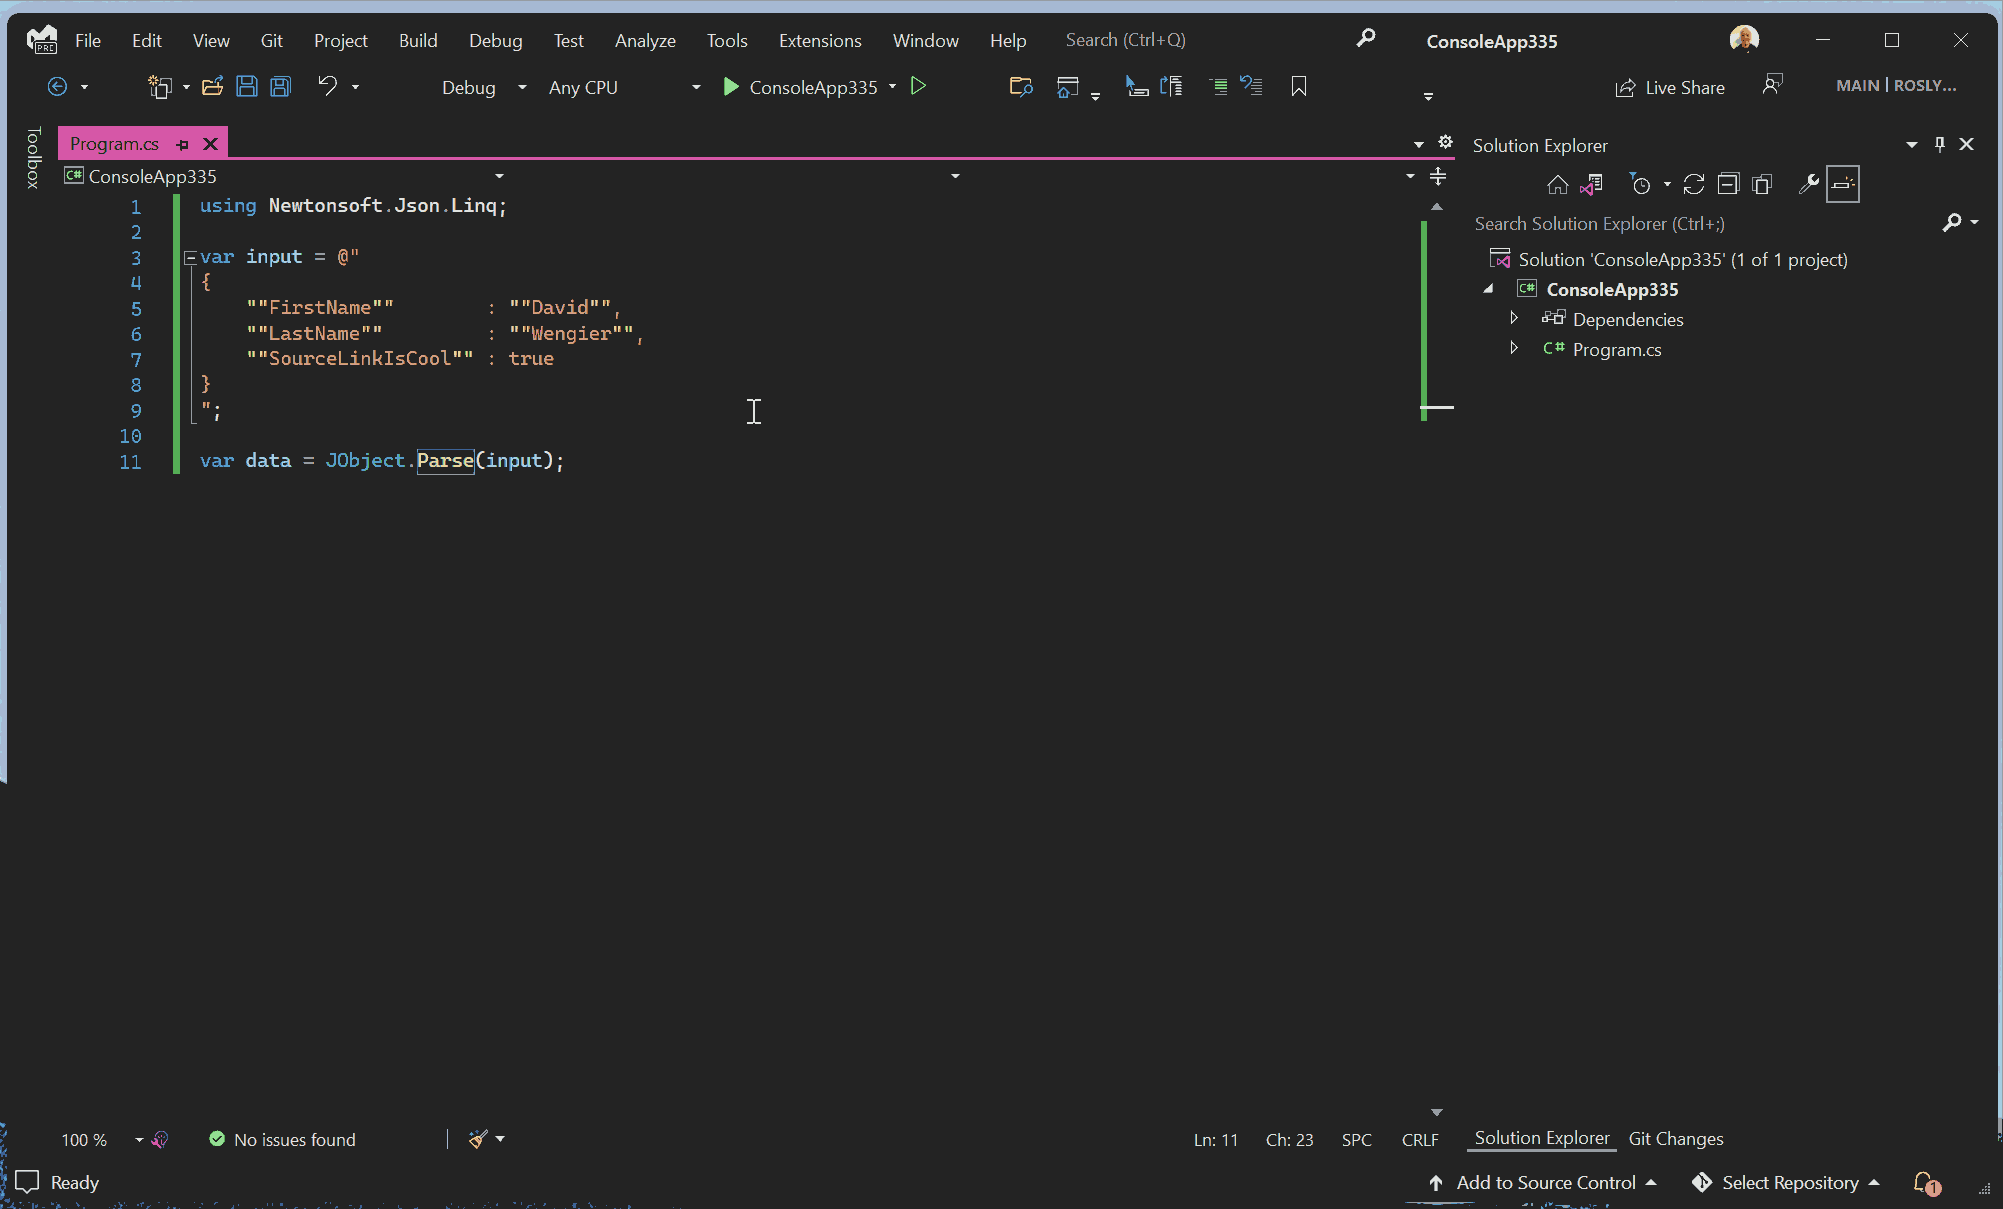Expand the ConsoleApp335 project node
The image size is (2003, 1209).
1488,289
